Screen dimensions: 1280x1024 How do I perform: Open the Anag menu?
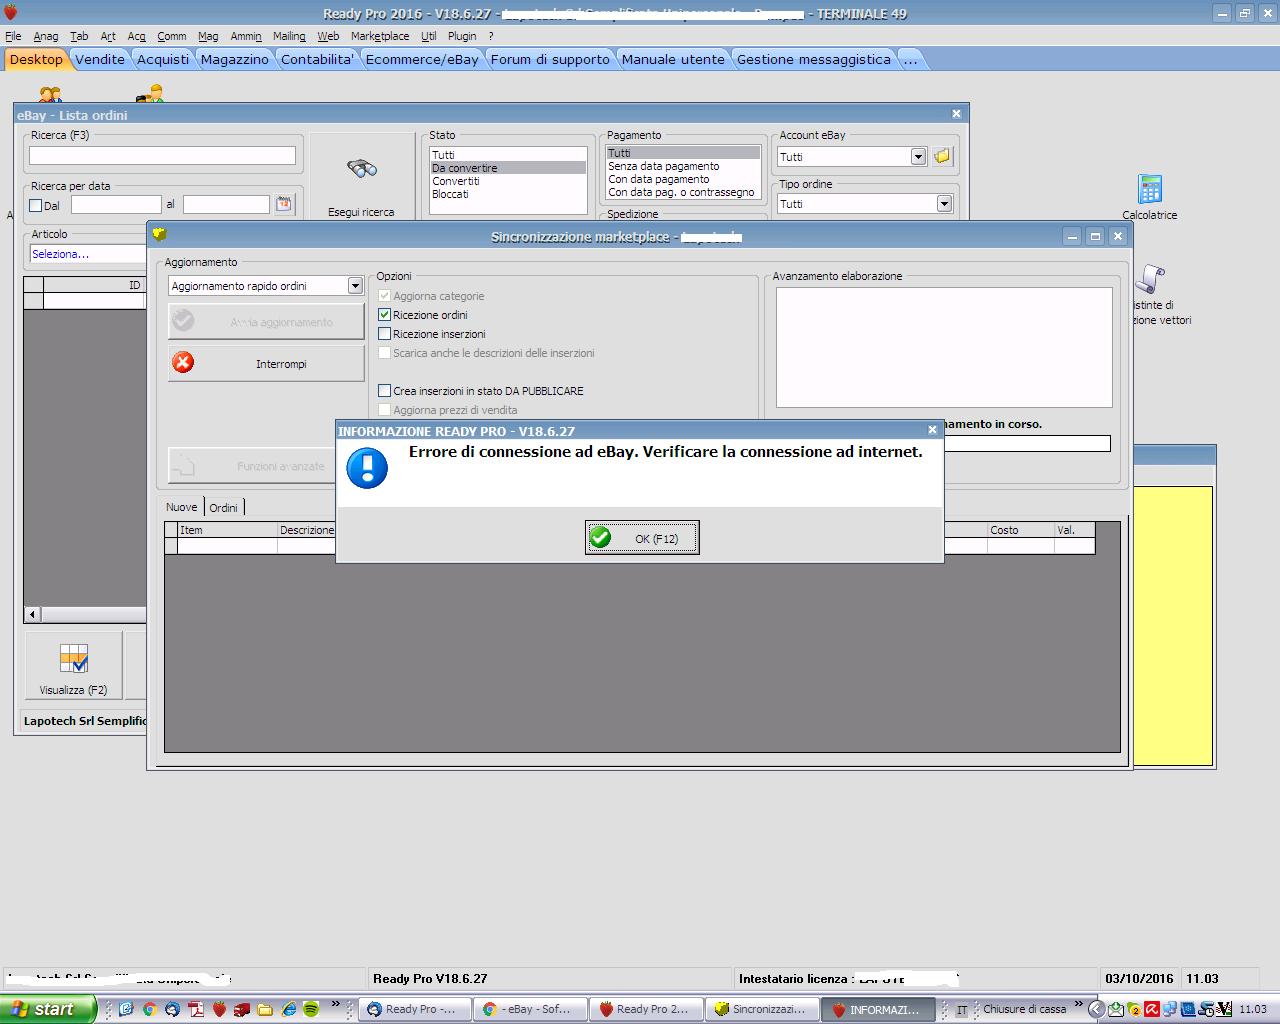click(x=46, y=36)
